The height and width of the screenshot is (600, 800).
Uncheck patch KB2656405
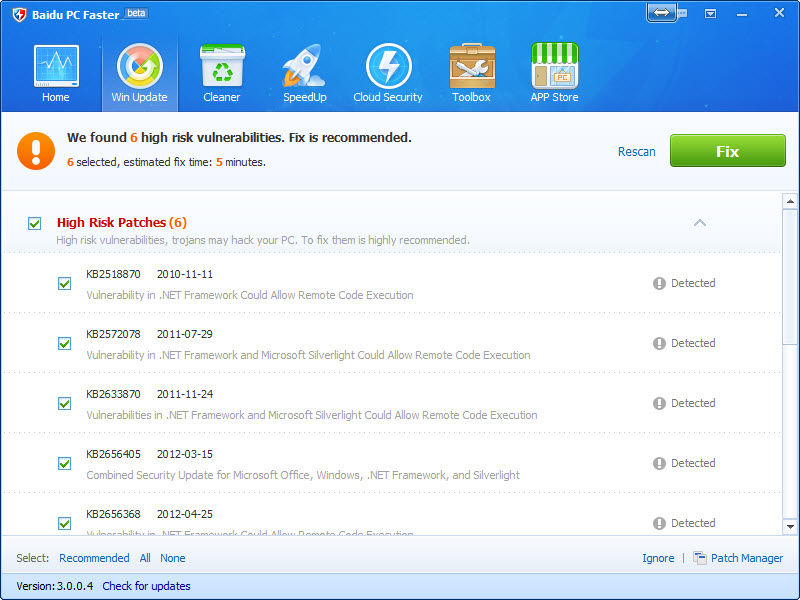(x=64, y=464)
